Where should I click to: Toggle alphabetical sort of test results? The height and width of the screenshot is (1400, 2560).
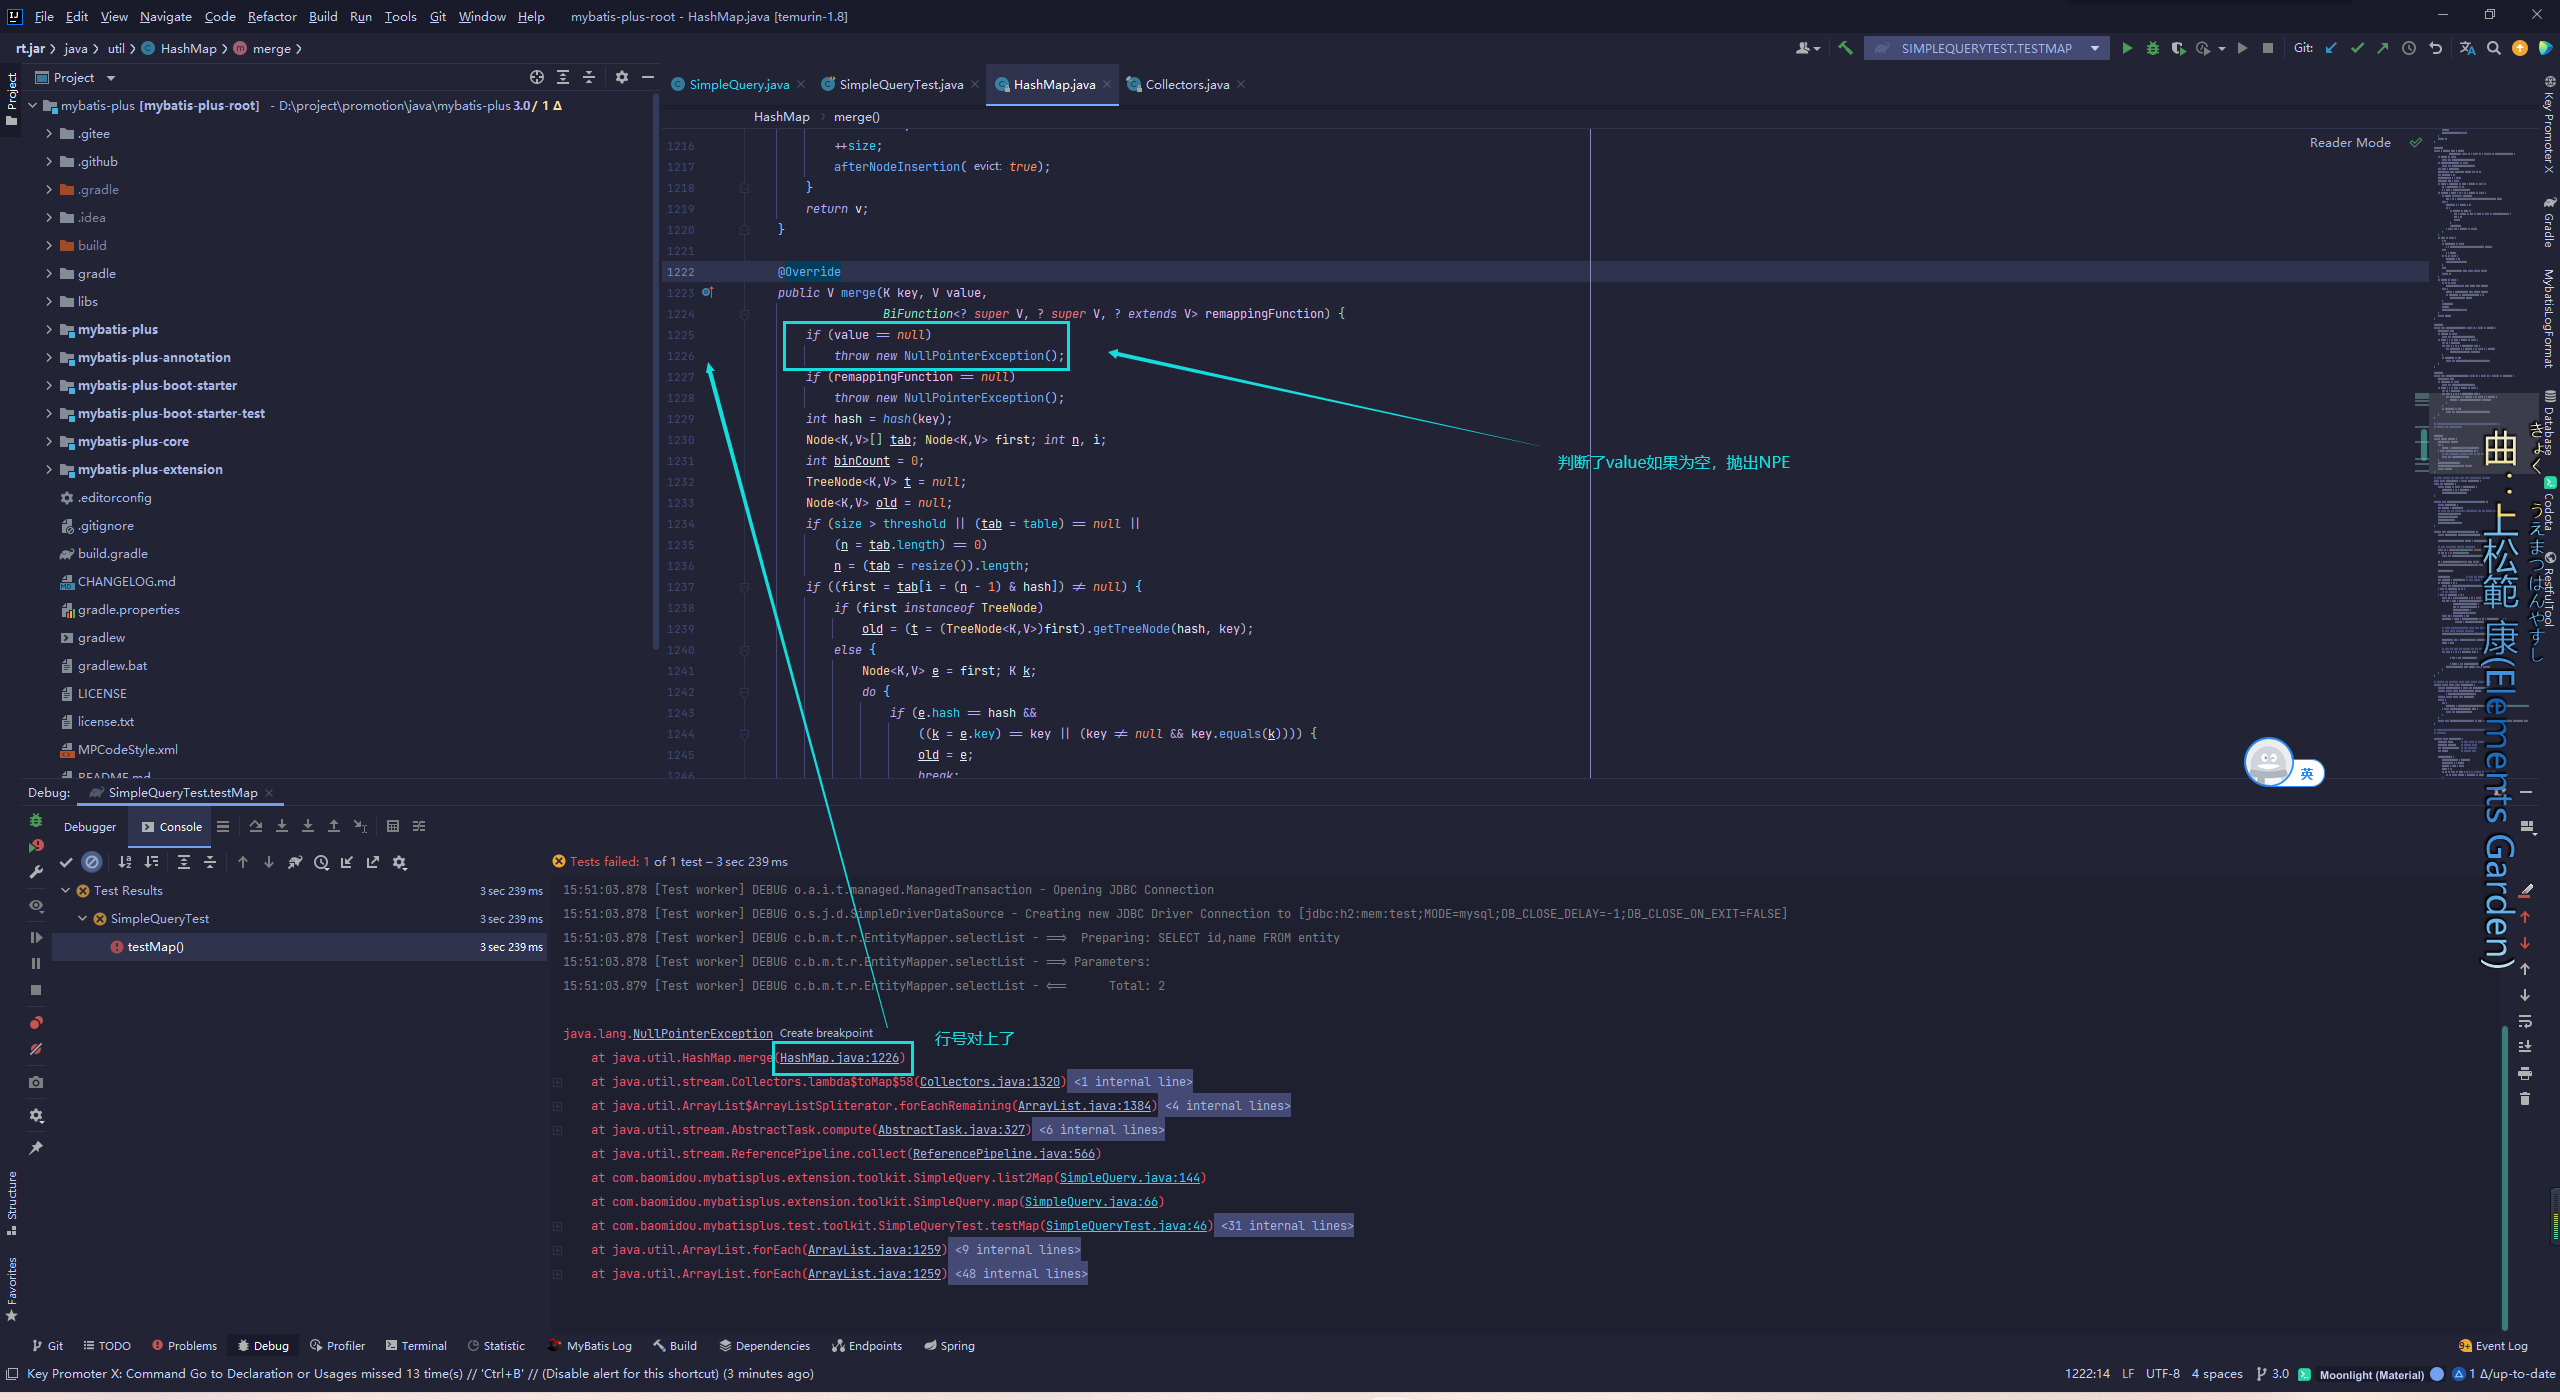[x=125, y=862]
